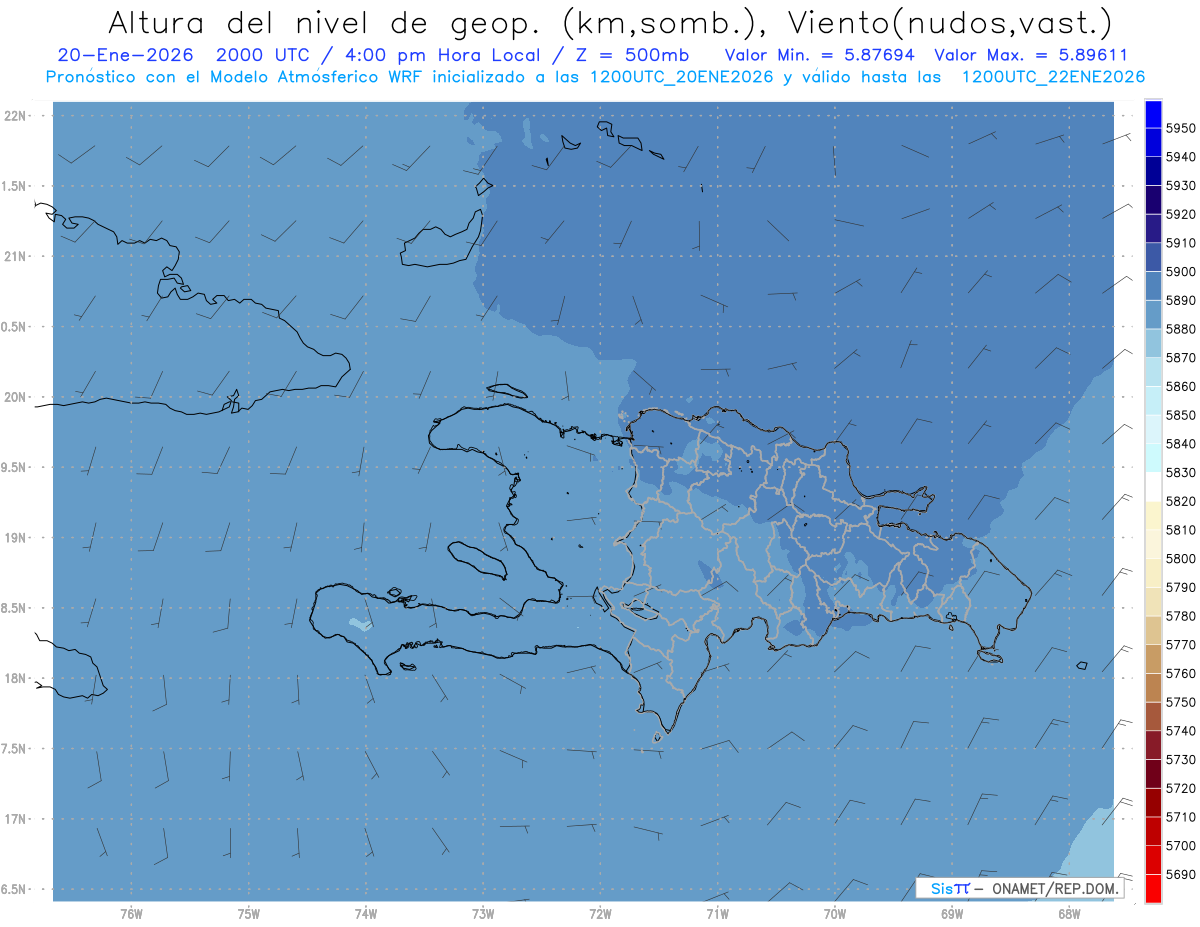Viewport: 1200px width, 927px height.
Task: Click the "19N" latitude axis label
Action: click(x=16, y=538)
